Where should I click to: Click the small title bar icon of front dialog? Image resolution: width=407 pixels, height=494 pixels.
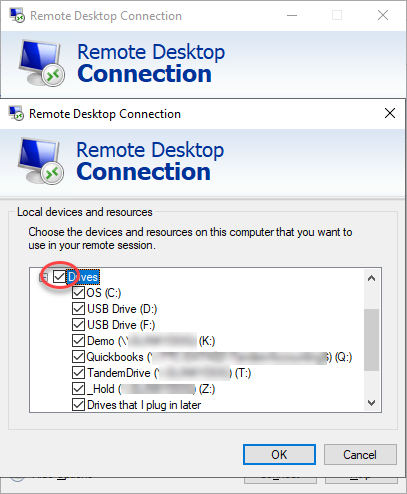pos(16,114)
